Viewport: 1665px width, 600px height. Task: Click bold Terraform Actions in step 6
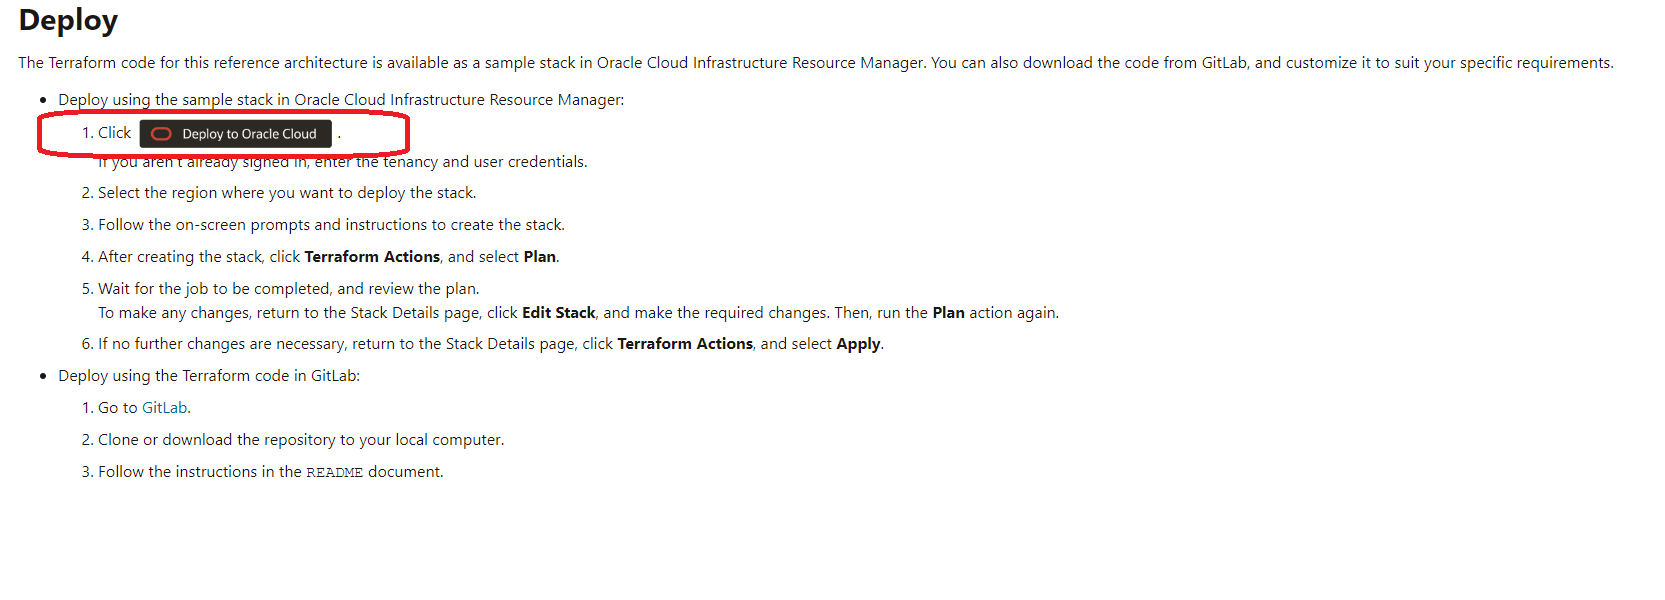click(x=685, y=344)
